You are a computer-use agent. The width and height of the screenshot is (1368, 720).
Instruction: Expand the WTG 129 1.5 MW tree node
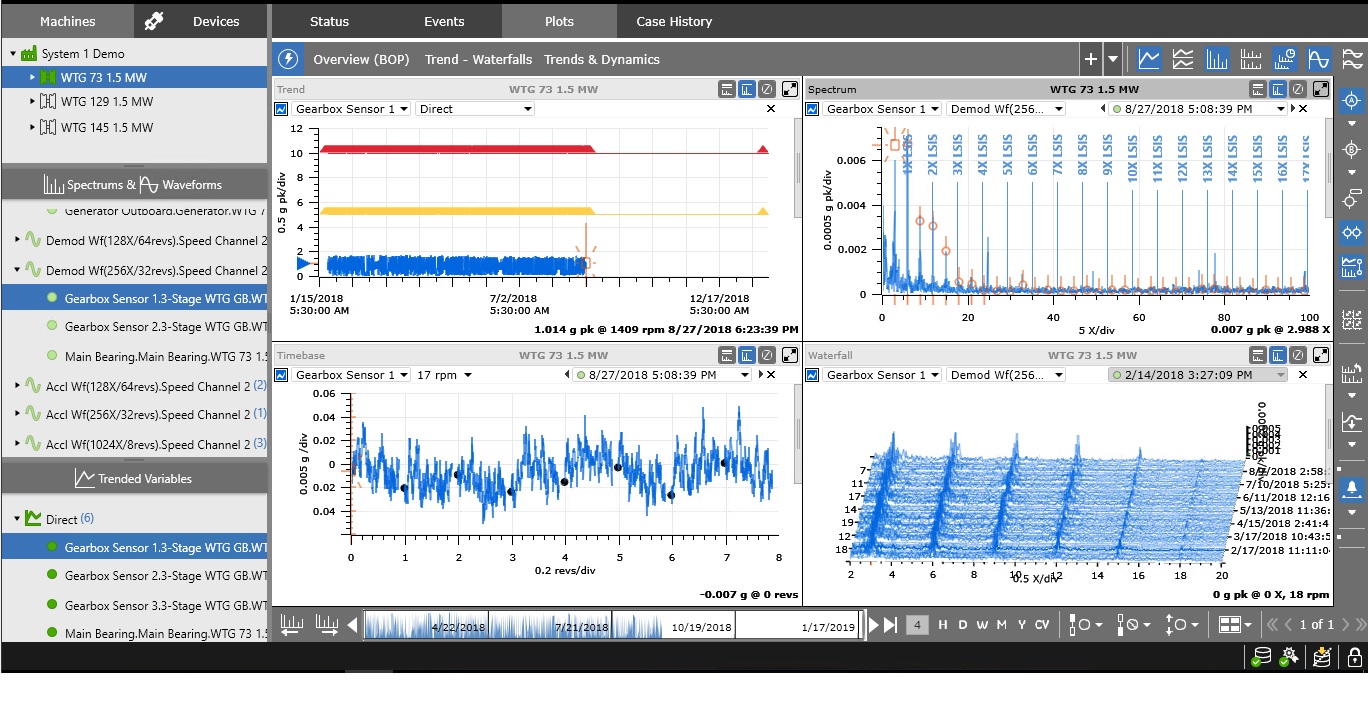coord(32,102)
